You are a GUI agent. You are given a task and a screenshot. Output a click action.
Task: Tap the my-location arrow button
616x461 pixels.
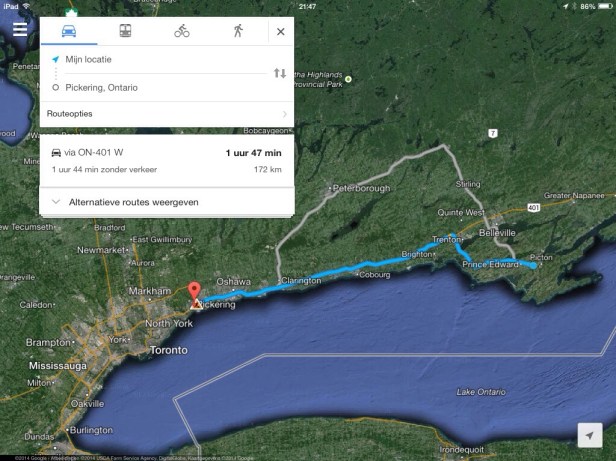[x=590, y=435]
